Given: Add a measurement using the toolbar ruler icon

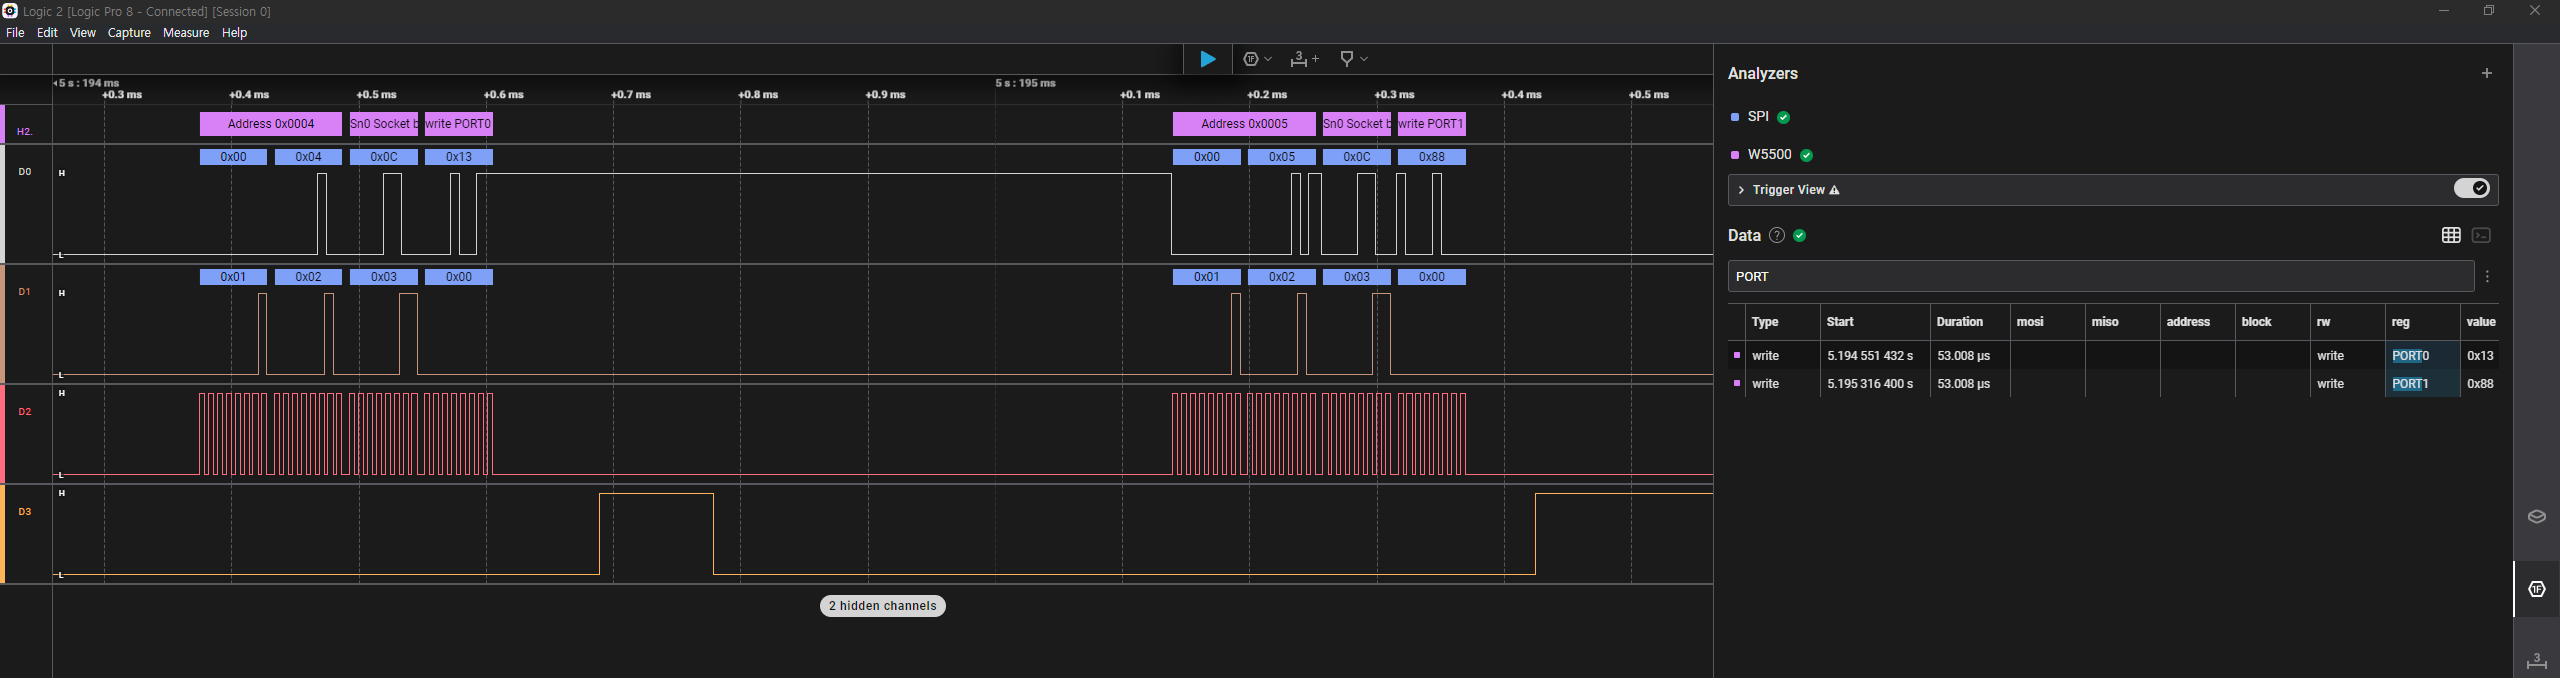Looking at the screenshot, I should (1304, 59).
